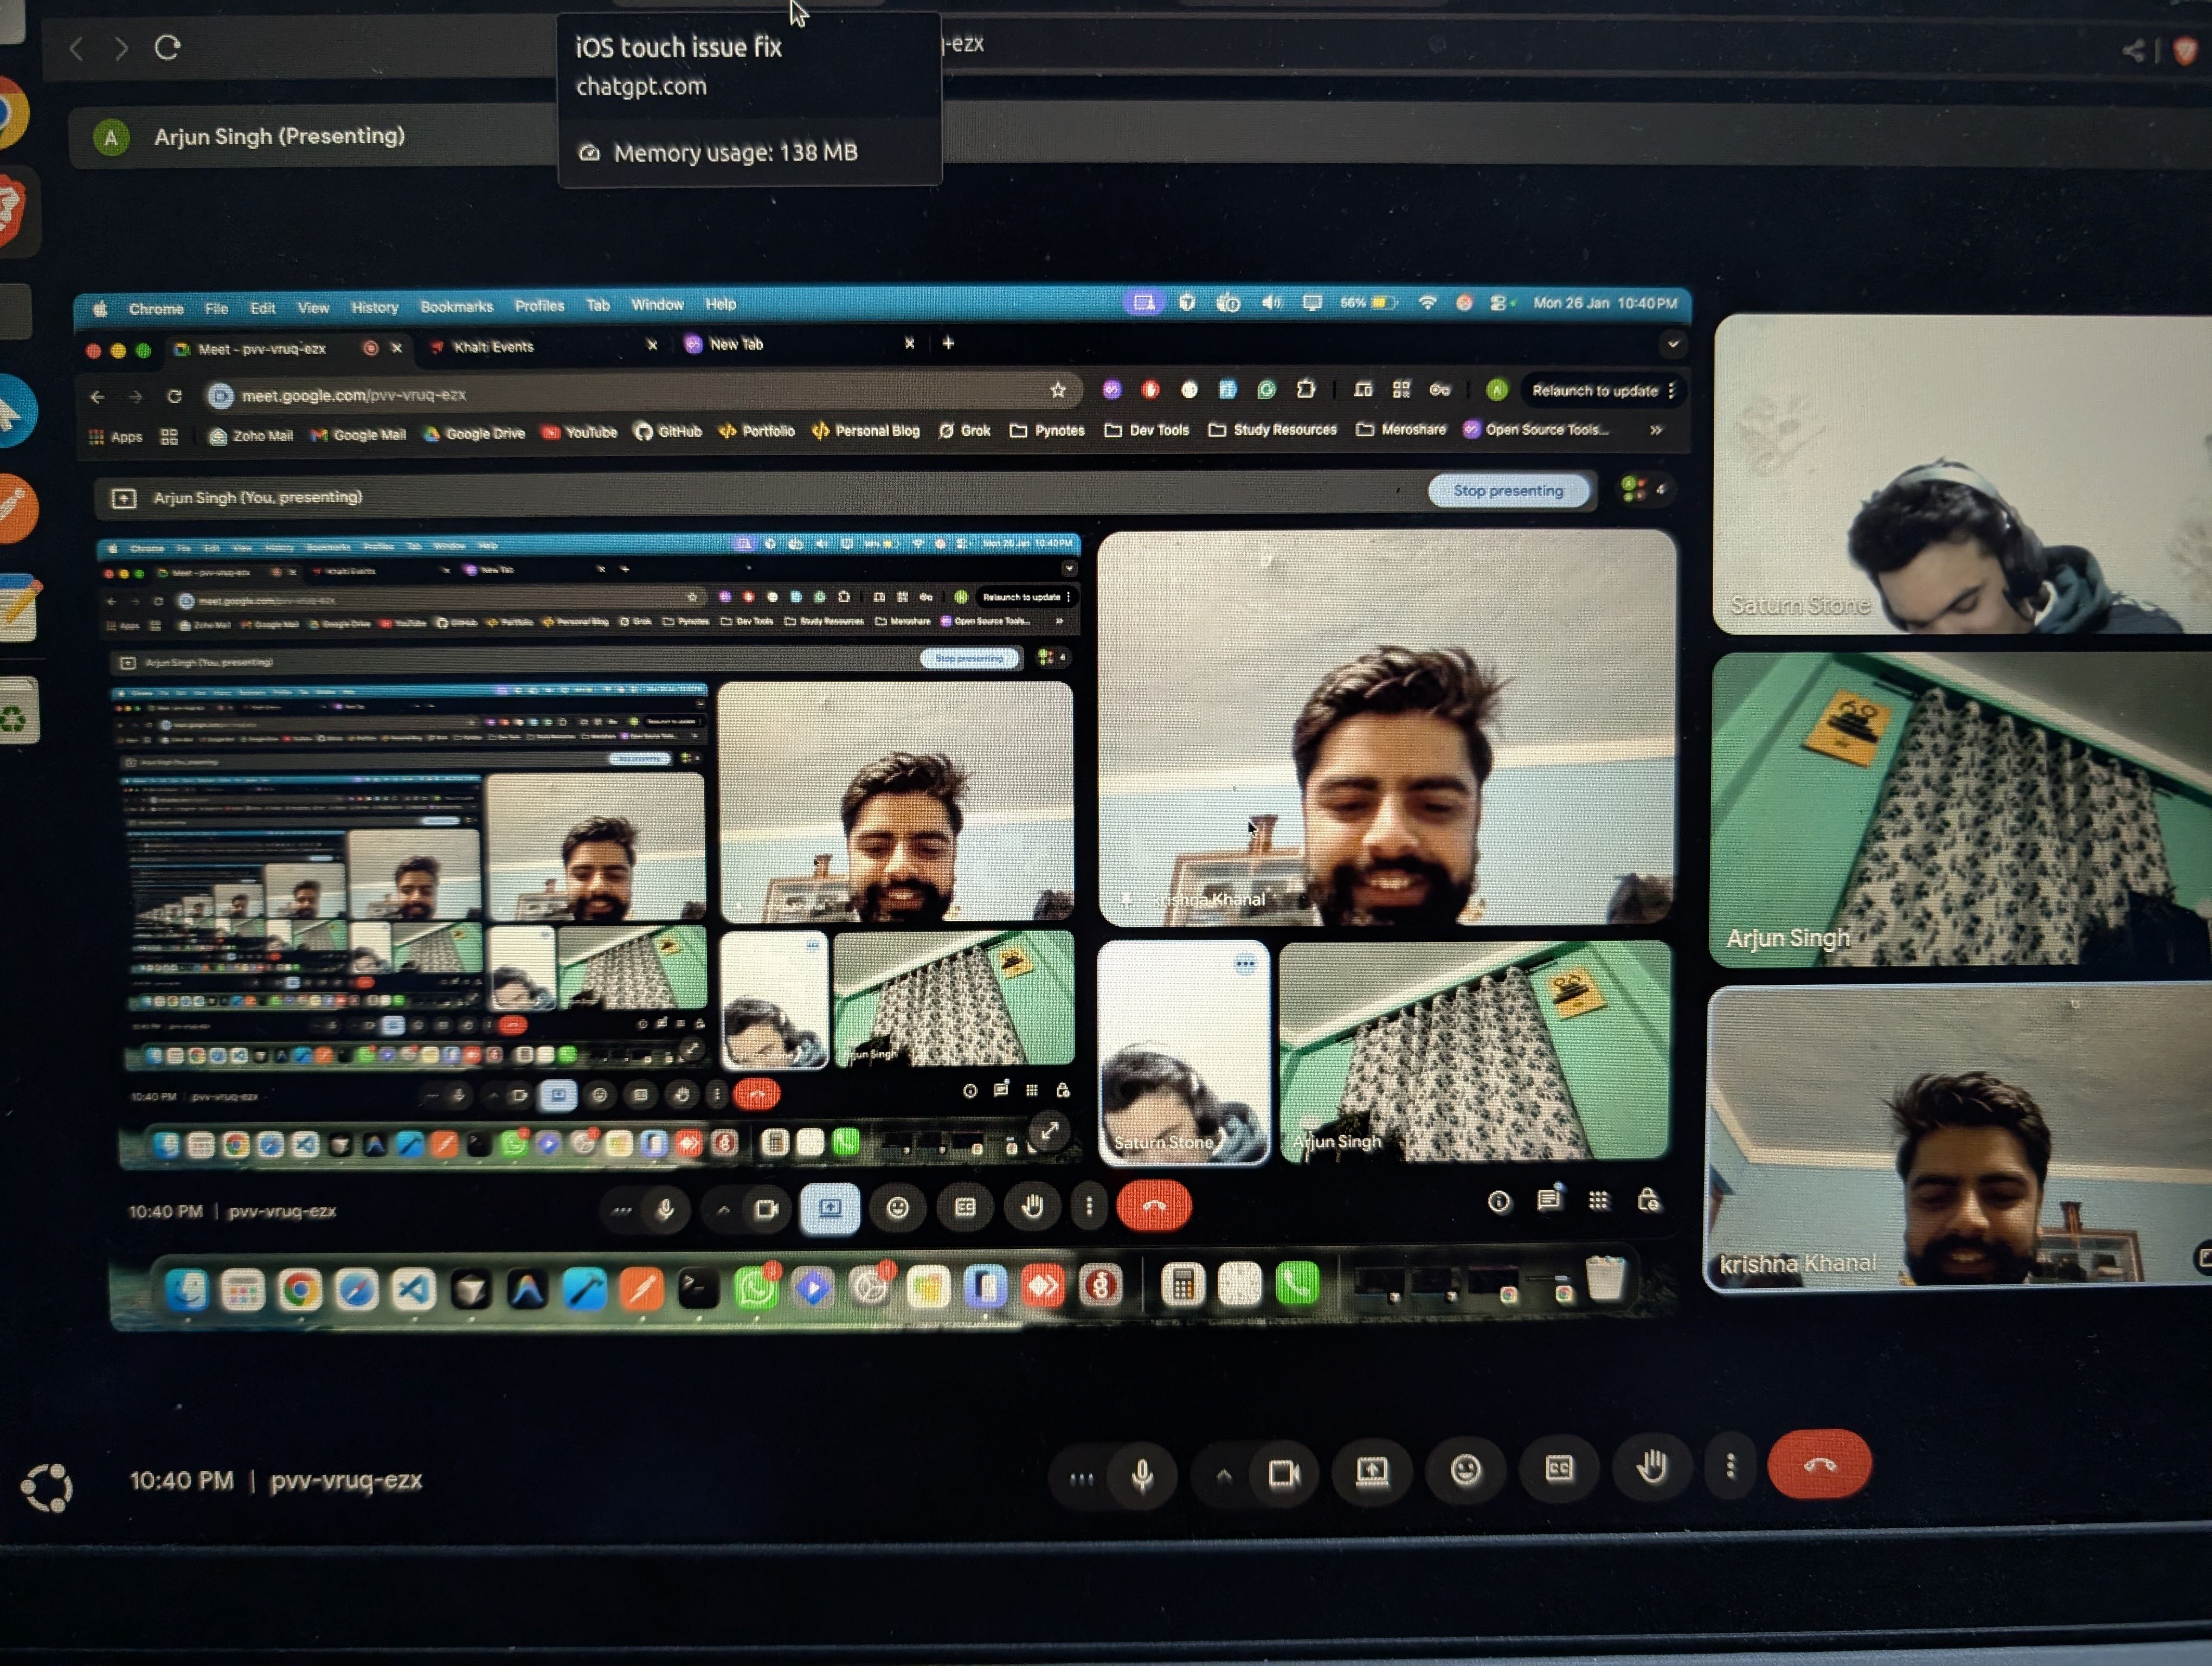Click the present screen icon in the bottom bar
Image resolution: width=2212 pixels, height=1666 pixels.
[1372, 1471]
